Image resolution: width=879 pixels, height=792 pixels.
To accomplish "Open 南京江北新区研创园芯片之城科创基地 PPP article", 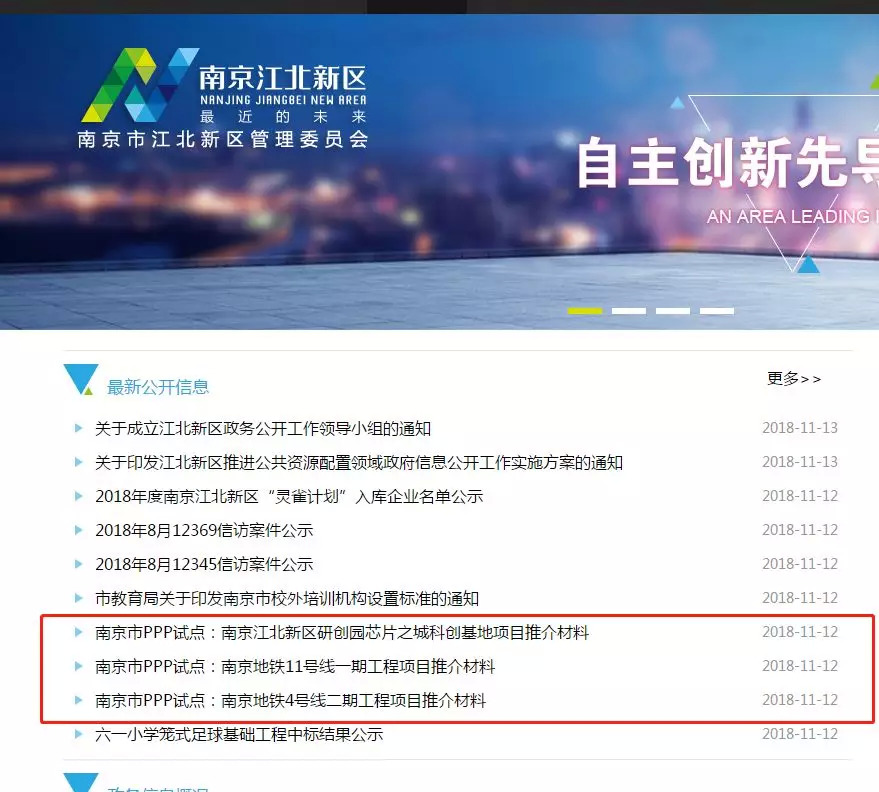I will click(x=342, y=632).
